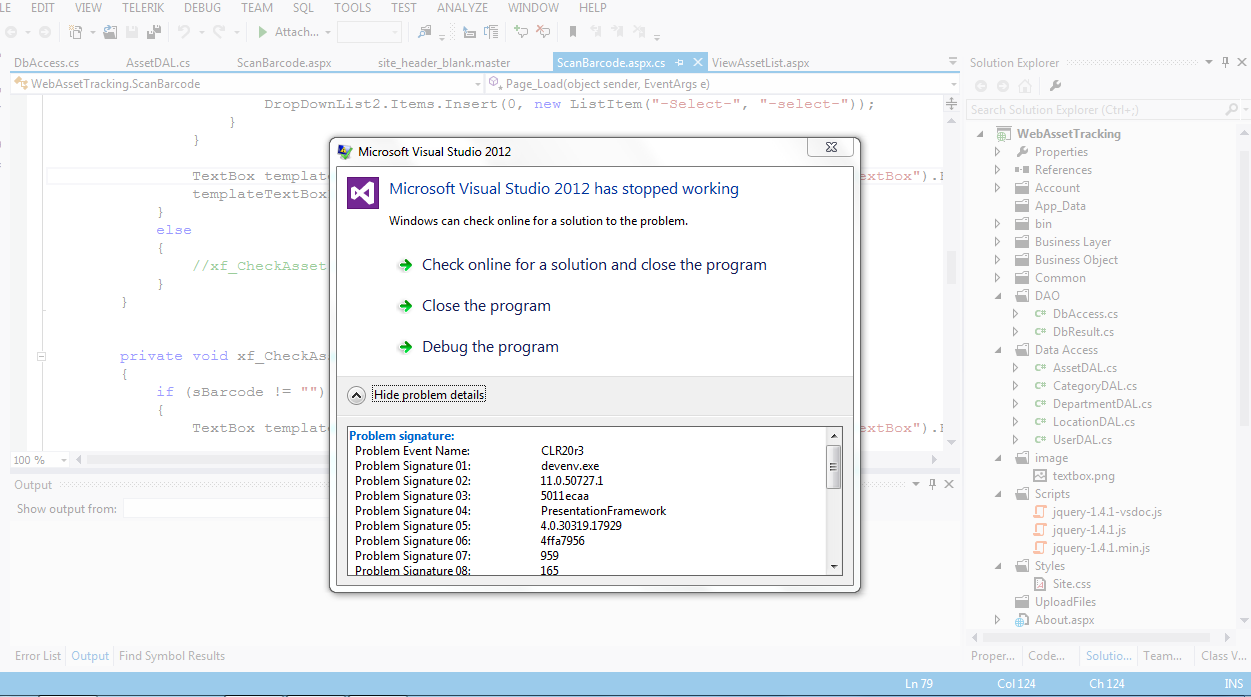Screen dimensions: 1251x697
Task: Click the WebAssetTracking project icon
Action: (x=1004, y=134)
